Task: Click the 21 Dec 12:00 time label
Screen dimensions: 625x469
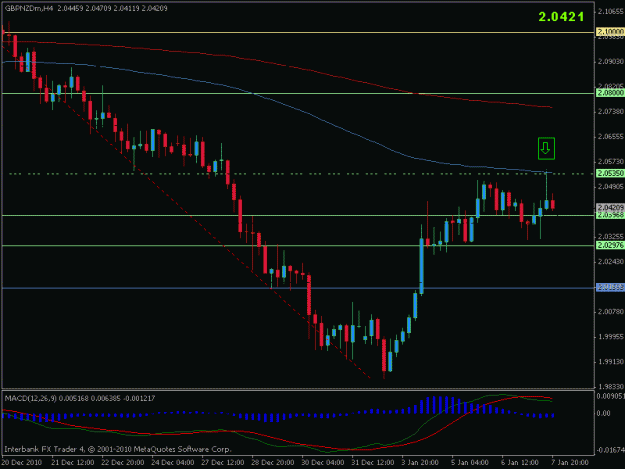Action: [x=73, y=463]
